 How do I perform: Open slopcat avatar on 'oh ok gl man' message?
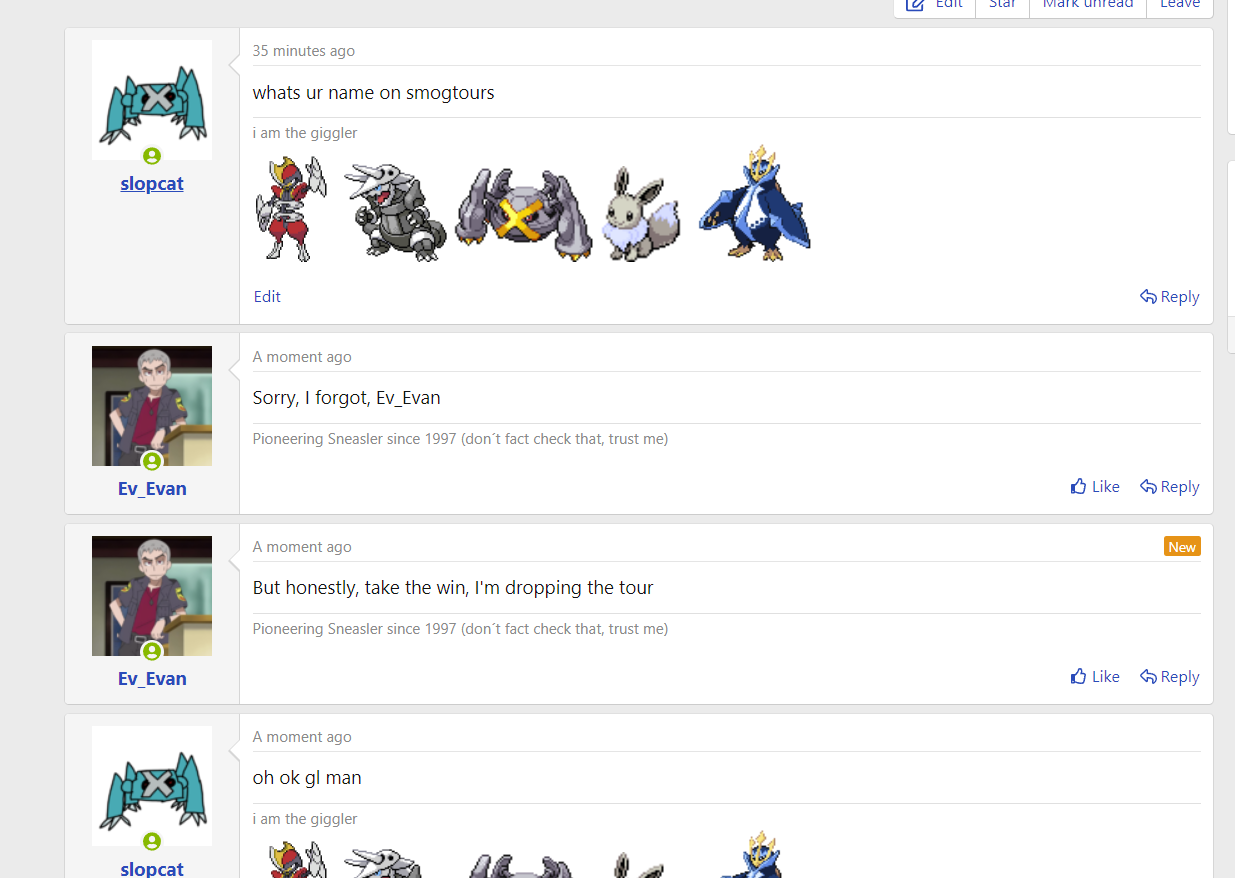point(152,786)
